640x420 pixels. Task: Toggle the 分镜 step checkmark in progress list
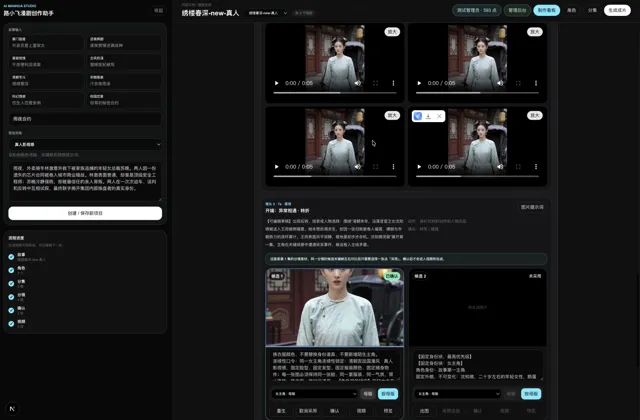(x=11, y=297)
